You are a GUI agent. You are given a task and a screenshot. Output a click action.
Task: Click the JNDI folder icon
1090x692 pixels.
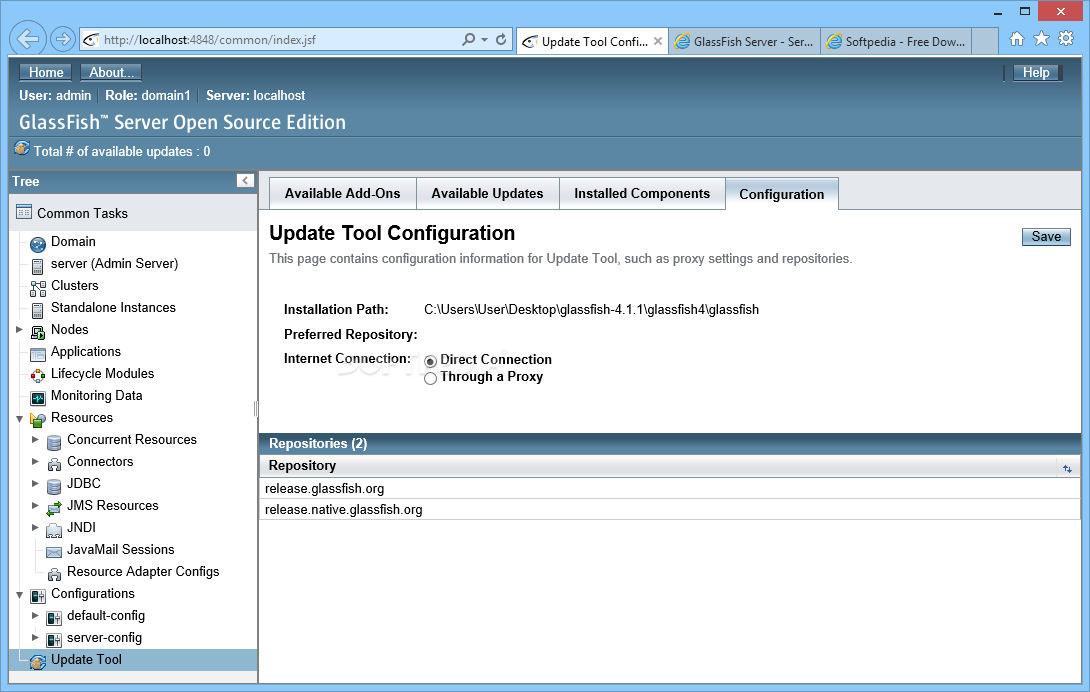[x=54, y=531]
